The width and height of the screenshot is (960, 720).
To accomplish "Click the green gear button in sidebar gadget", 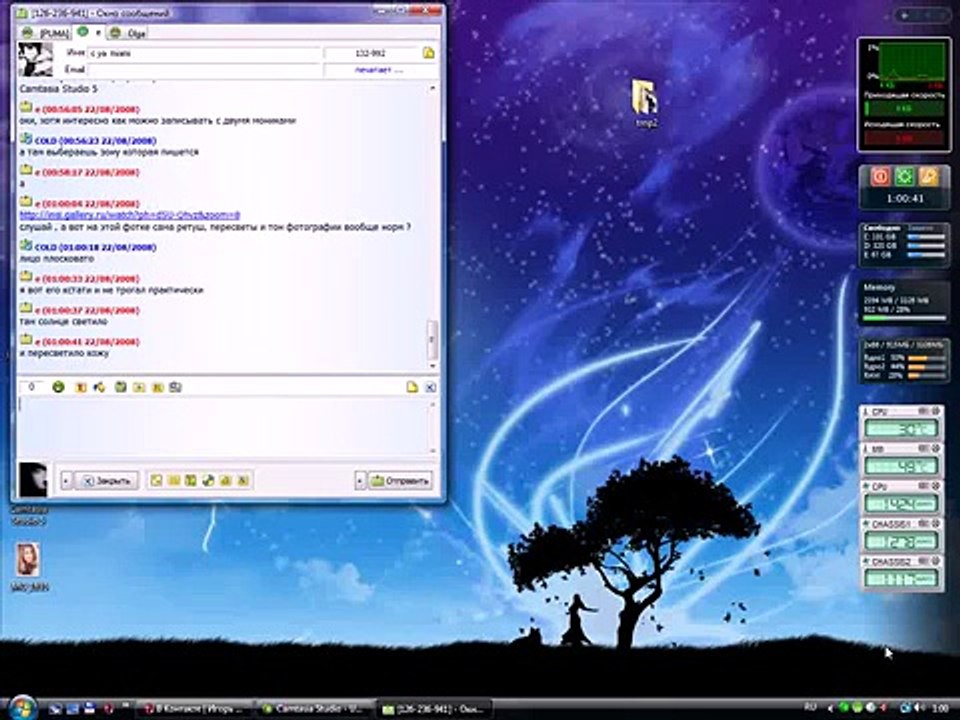I will pos(904,177).
